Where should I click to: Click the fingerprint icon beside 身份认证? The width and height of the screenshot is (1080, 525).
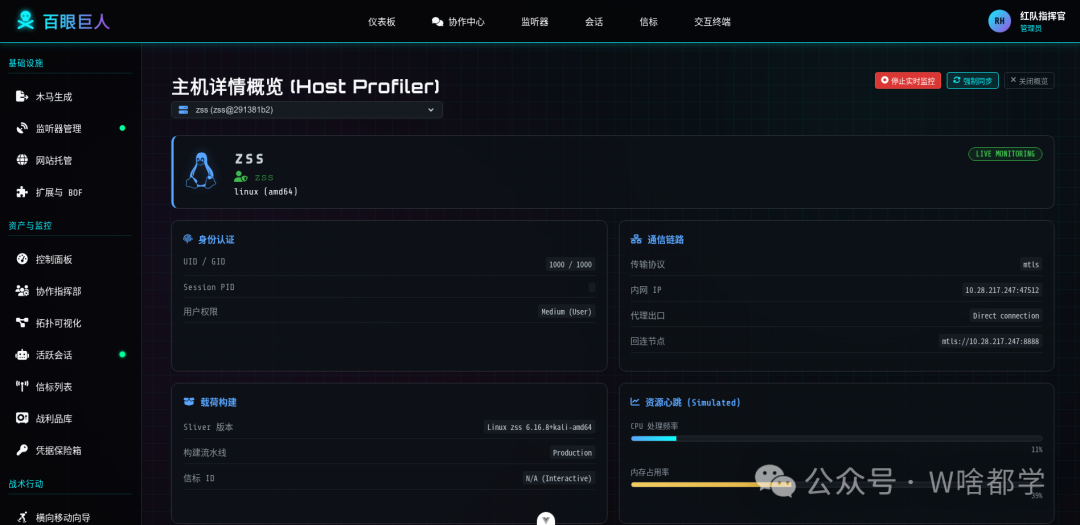click(x=187, y=239)
